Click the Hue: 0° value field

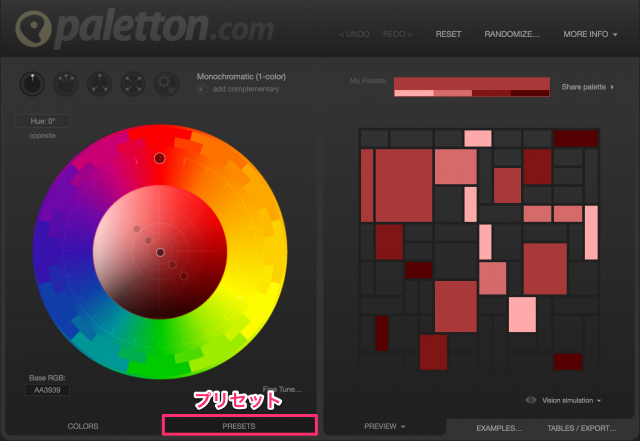click(43, 121)
